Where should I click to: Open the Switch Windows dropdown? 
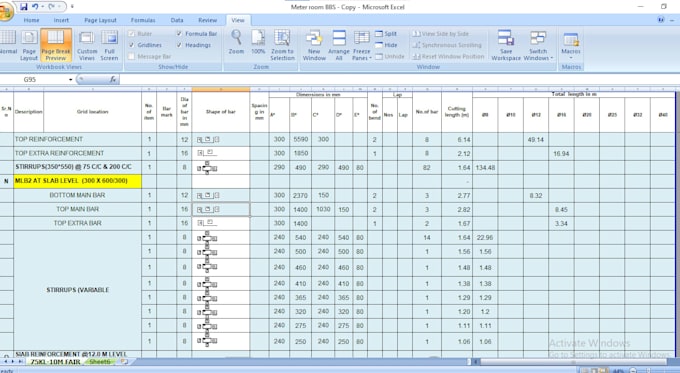(x=538, y=45)
